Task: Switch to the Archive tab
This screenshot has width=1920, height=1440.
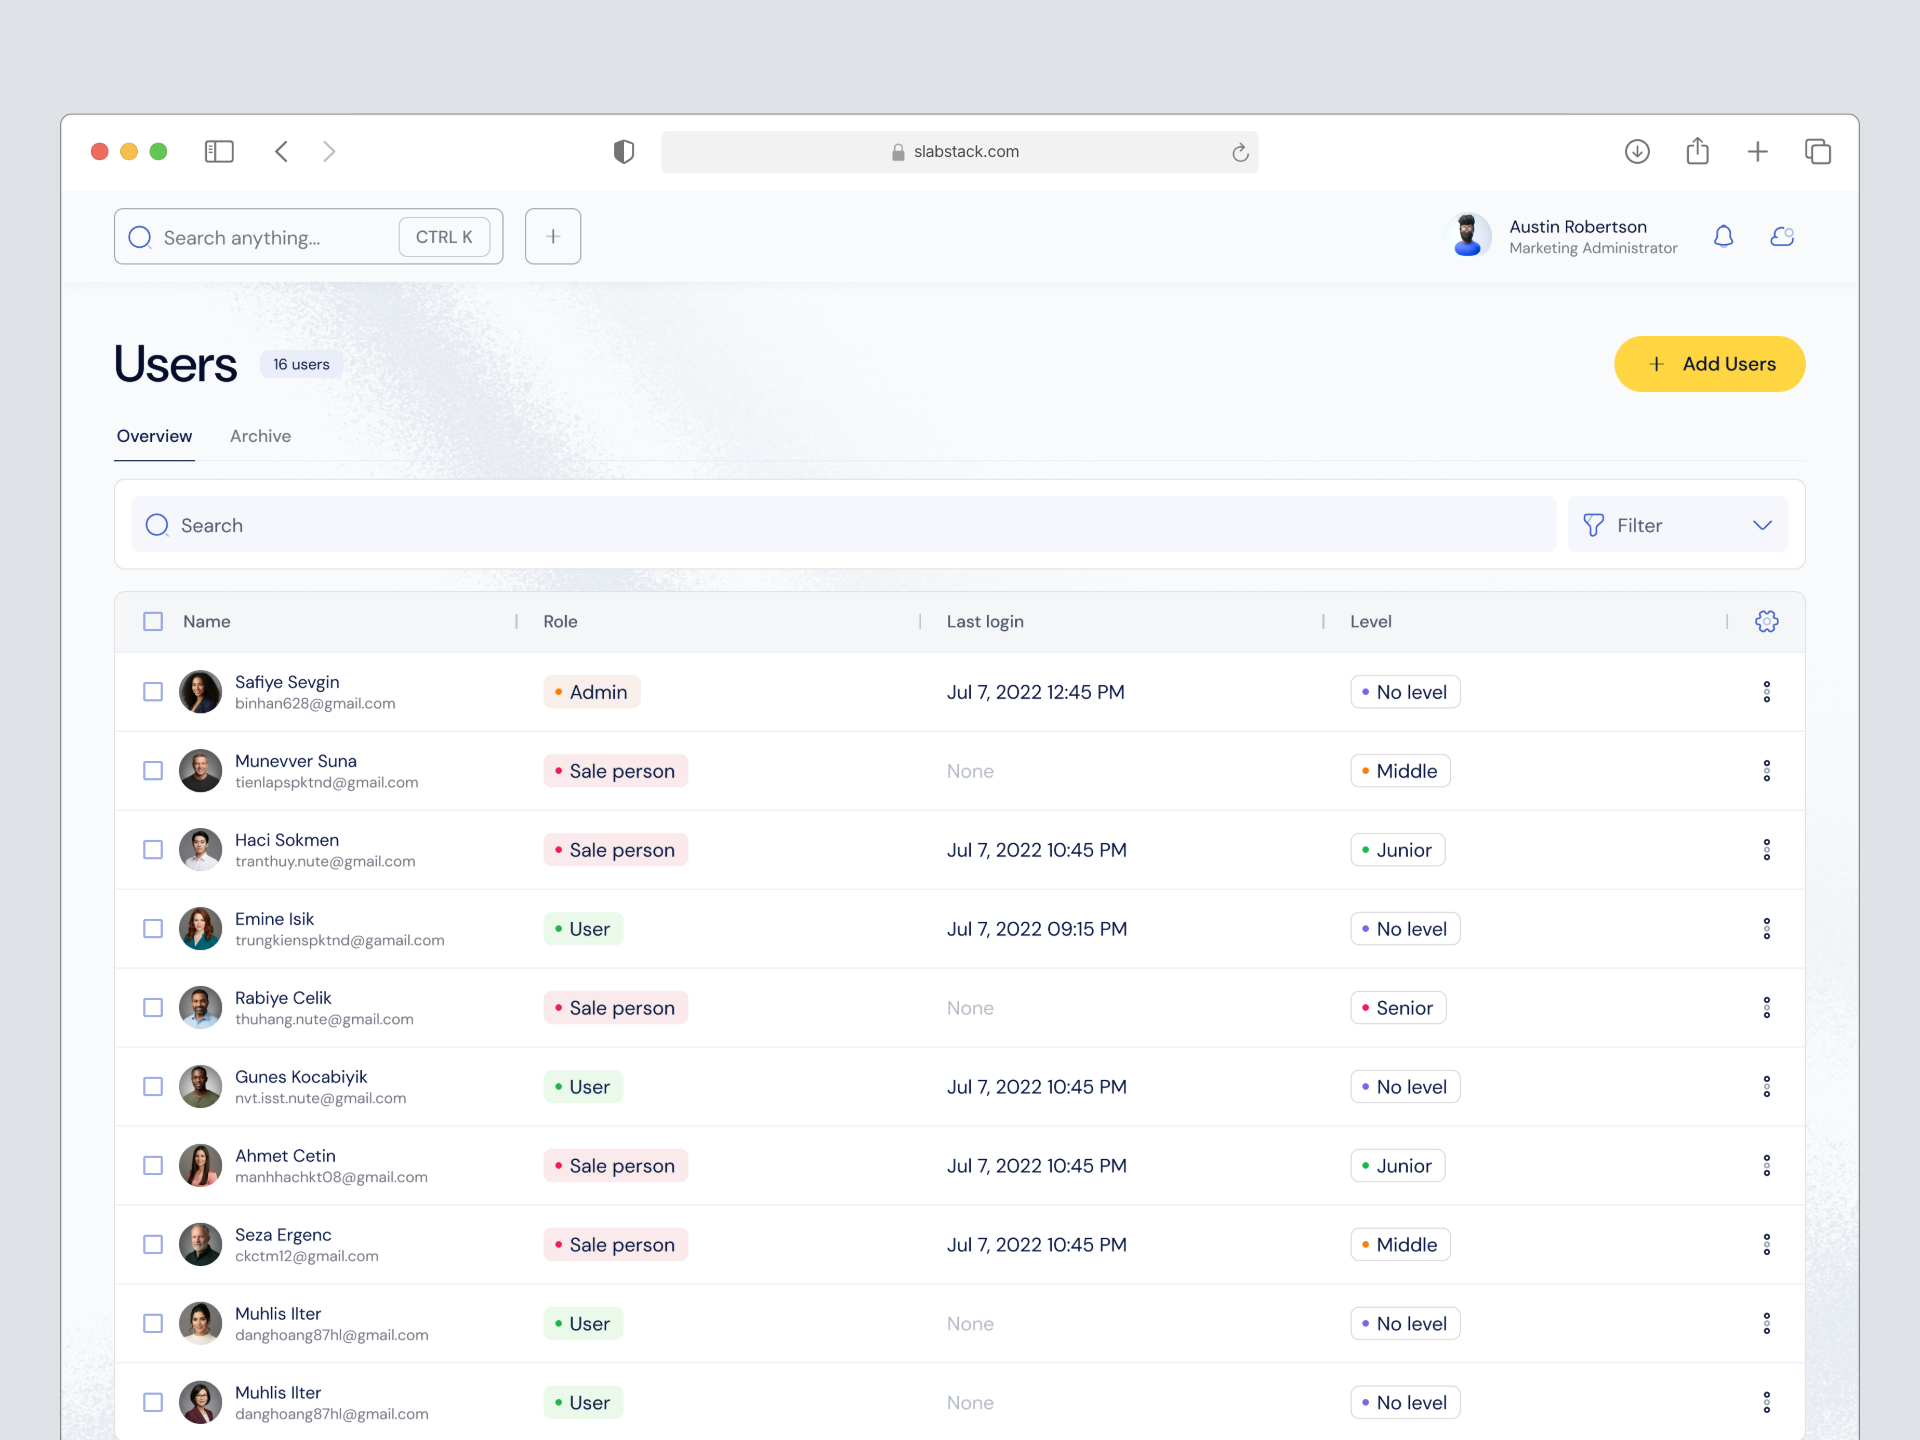Action: pyautogui.click(x=260, y=436)
